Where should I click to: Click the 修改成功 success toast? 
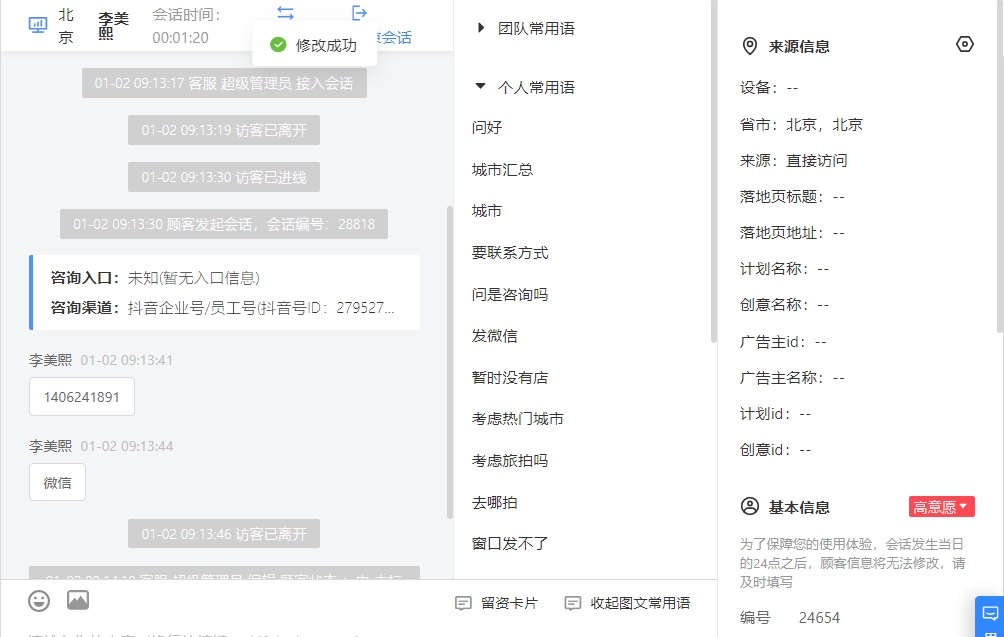[x=314, y=45]
